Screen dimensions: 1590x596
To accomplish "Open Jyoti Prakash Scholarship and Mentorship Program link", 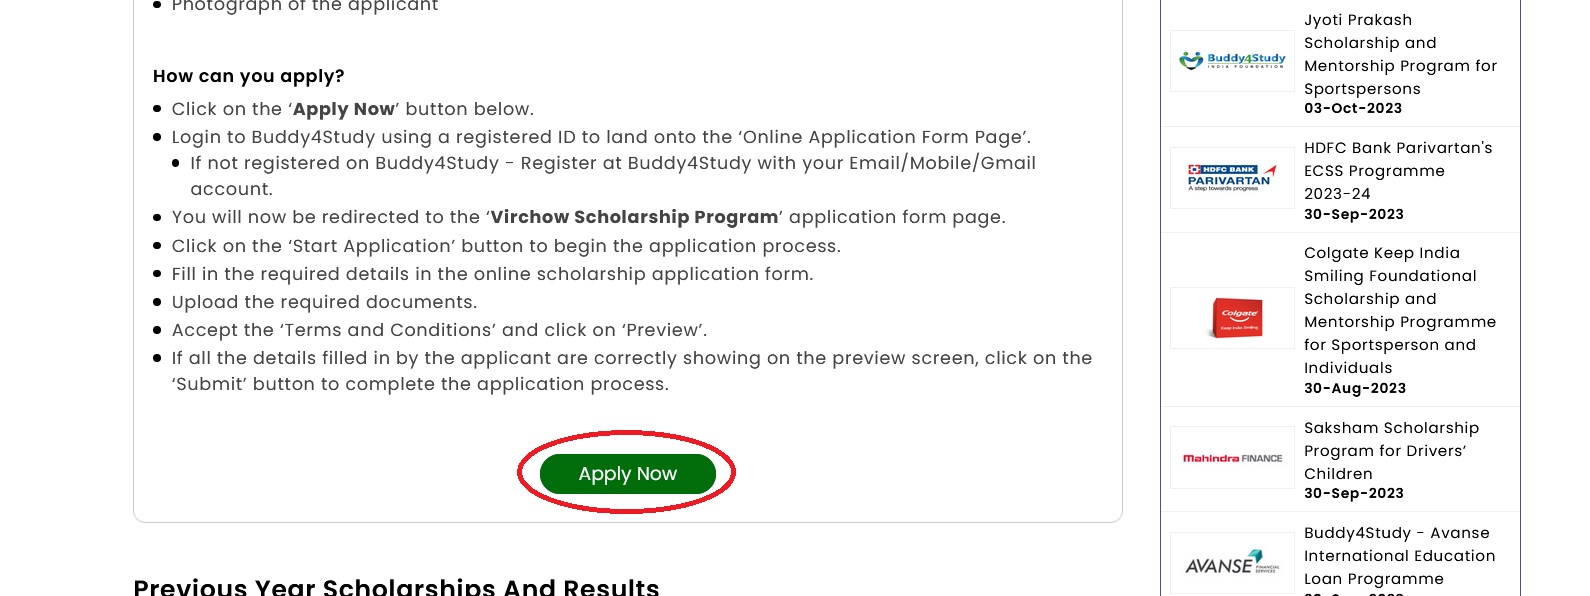I will (1400, 54).
